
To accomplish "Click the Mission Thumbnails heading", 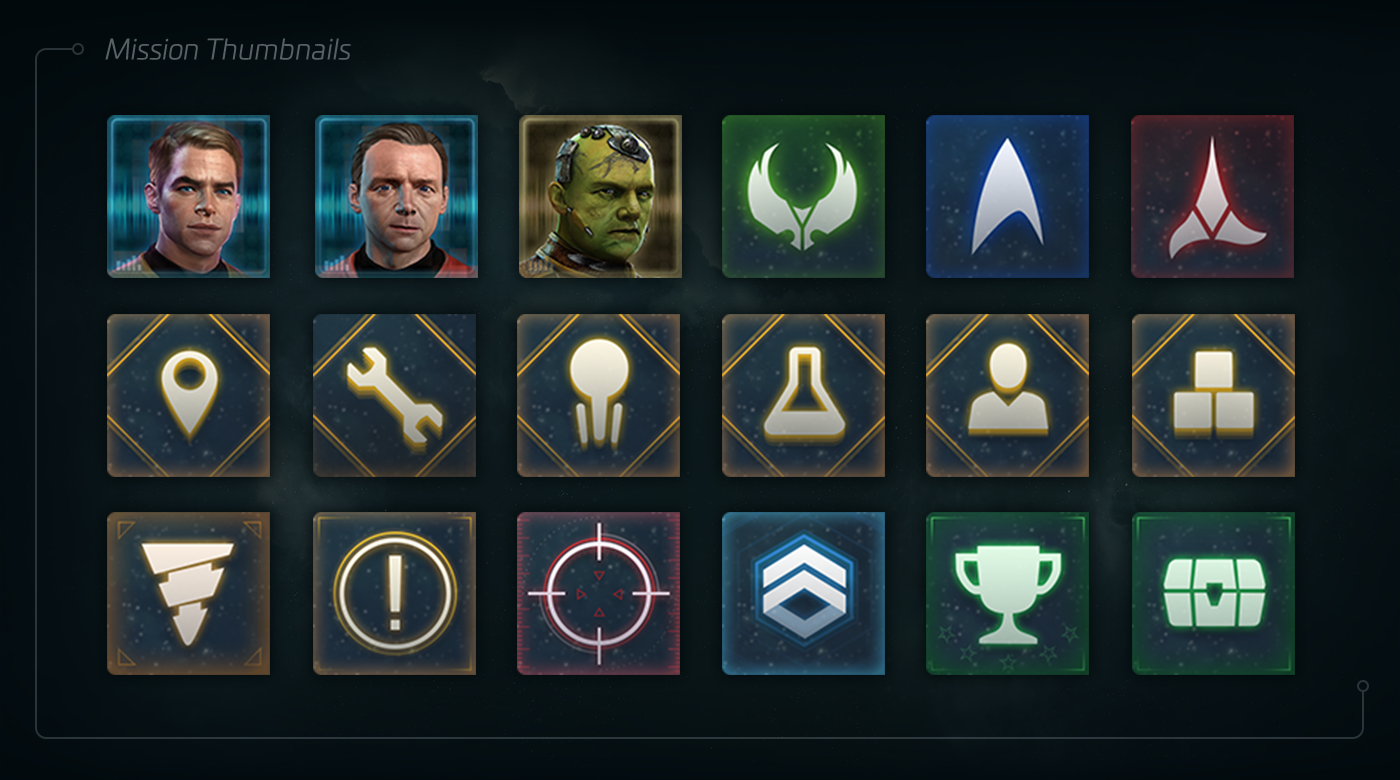I will click(x=228, y=50).
